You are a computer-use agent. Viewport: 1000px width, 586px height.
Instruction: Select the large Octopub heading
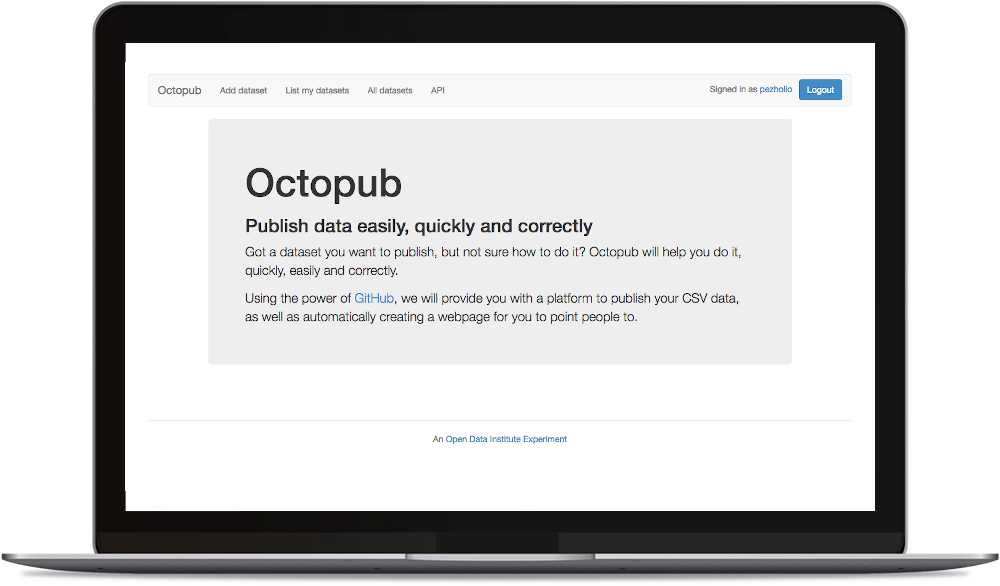[323, 184]
